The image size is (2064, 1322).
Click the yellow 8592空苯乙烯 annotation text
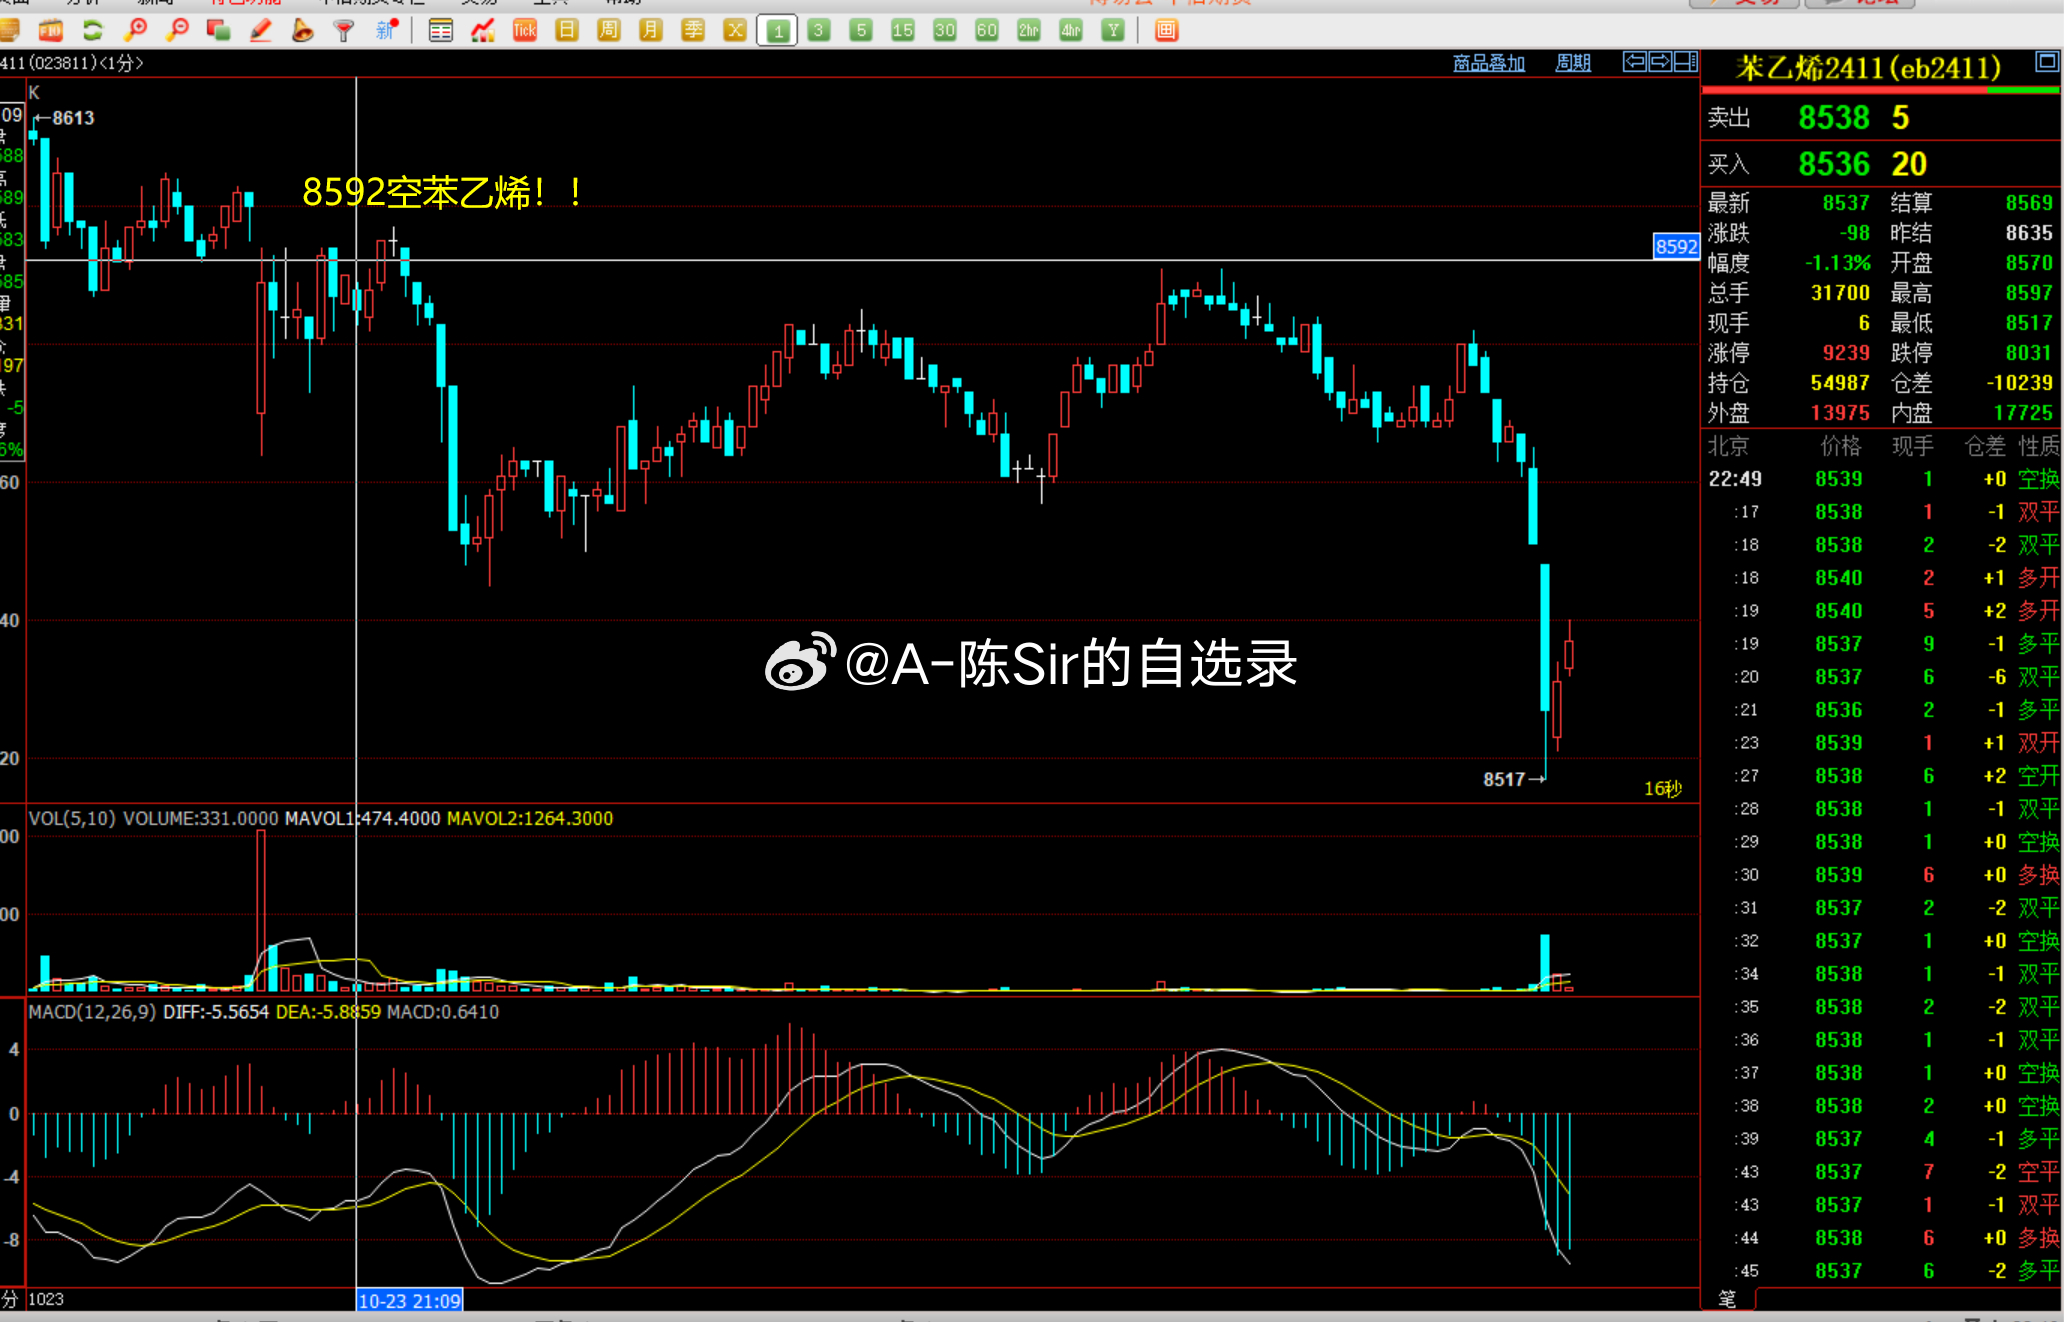(x=442, y=192)
